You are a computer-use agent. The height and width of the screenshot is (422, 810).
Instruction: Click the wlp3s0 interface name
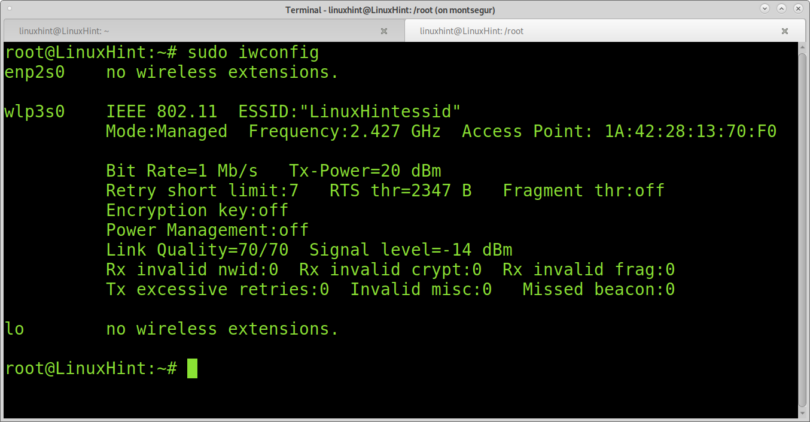coord(35,112)
